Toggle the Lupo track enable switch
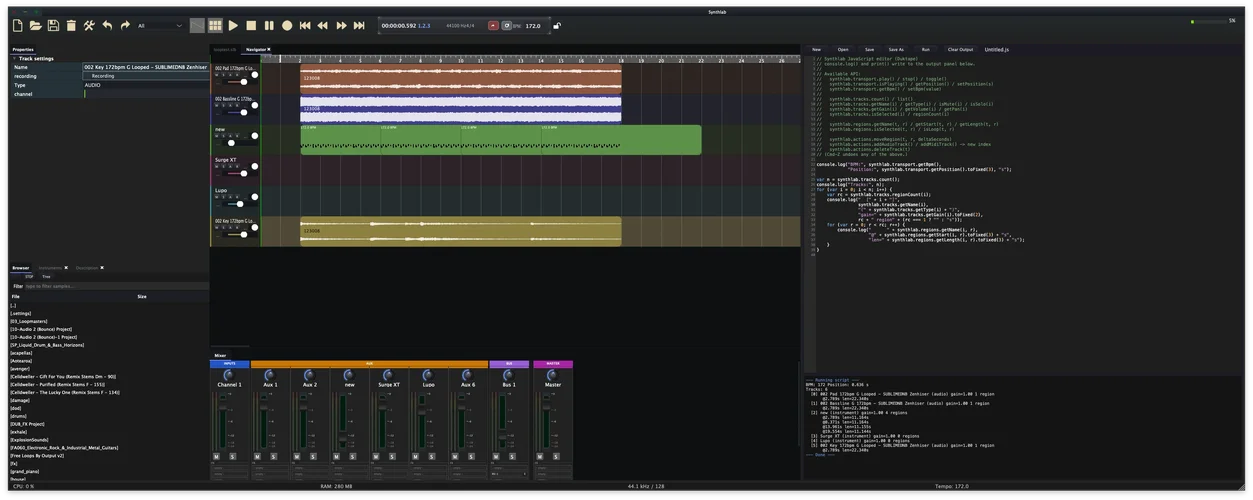This screenshot has width=1253, height=500. click(x=255, y=196)
